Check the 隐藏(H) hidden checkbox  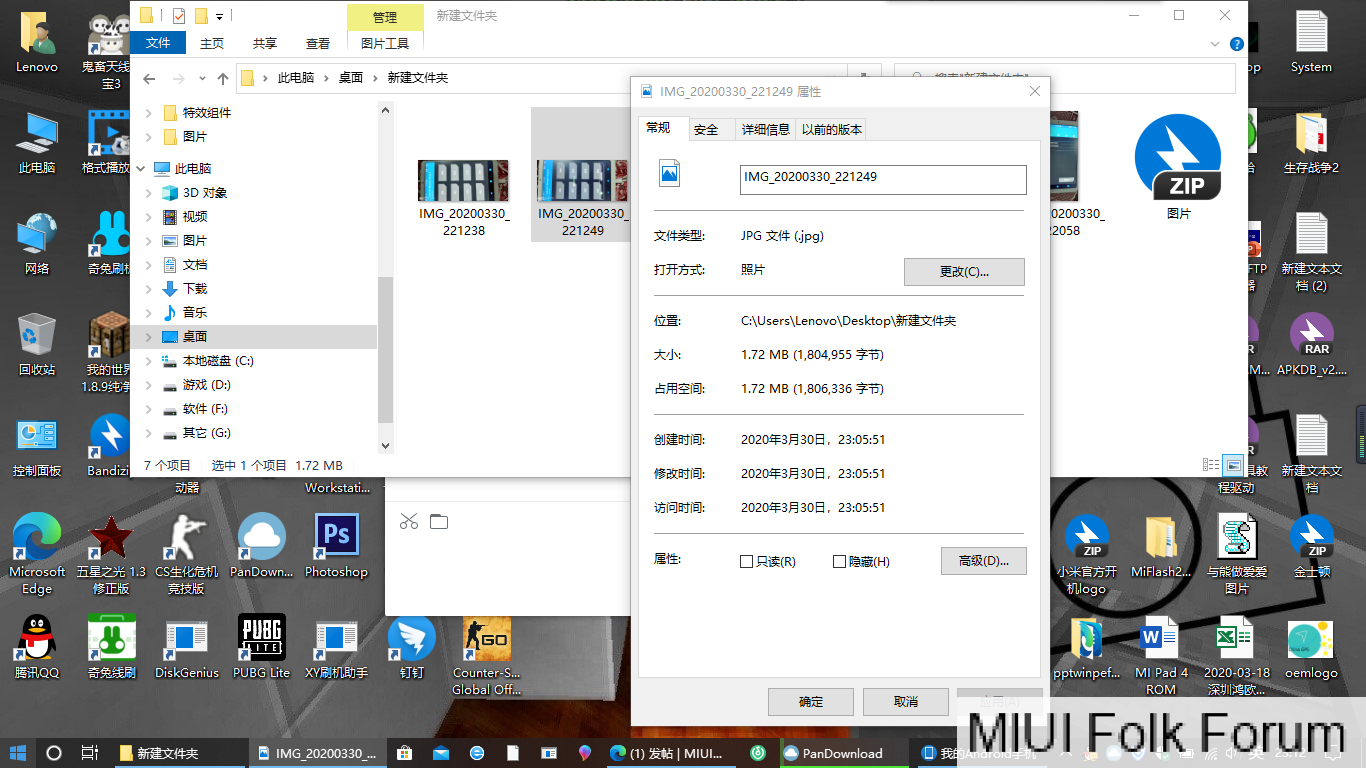coord(839,562)
